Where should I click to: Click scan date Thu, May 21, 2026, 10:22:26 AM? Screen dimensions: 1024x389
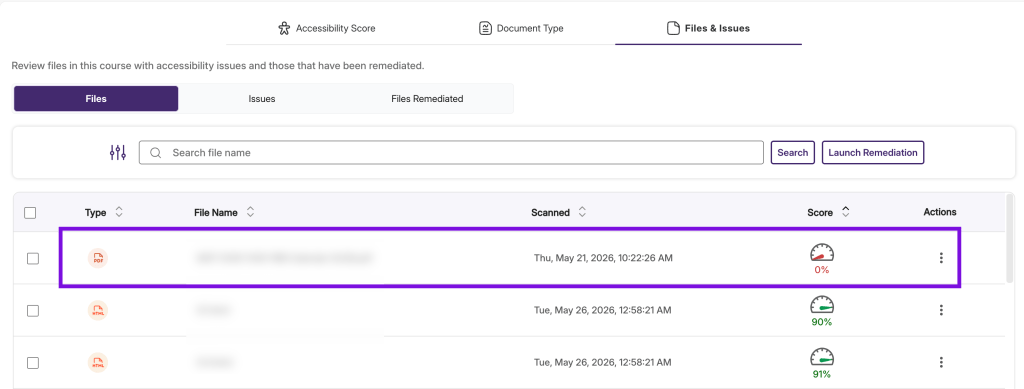[603, 258]
